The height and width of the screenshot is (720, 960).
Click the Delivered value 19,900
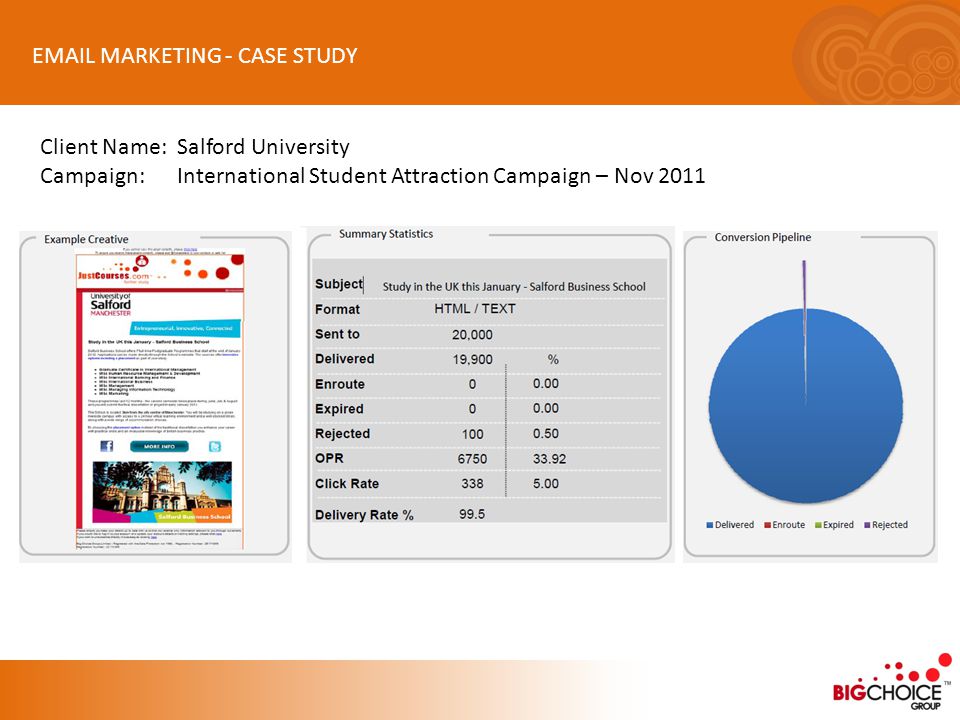pyautogui.click(x=472, y=359)
